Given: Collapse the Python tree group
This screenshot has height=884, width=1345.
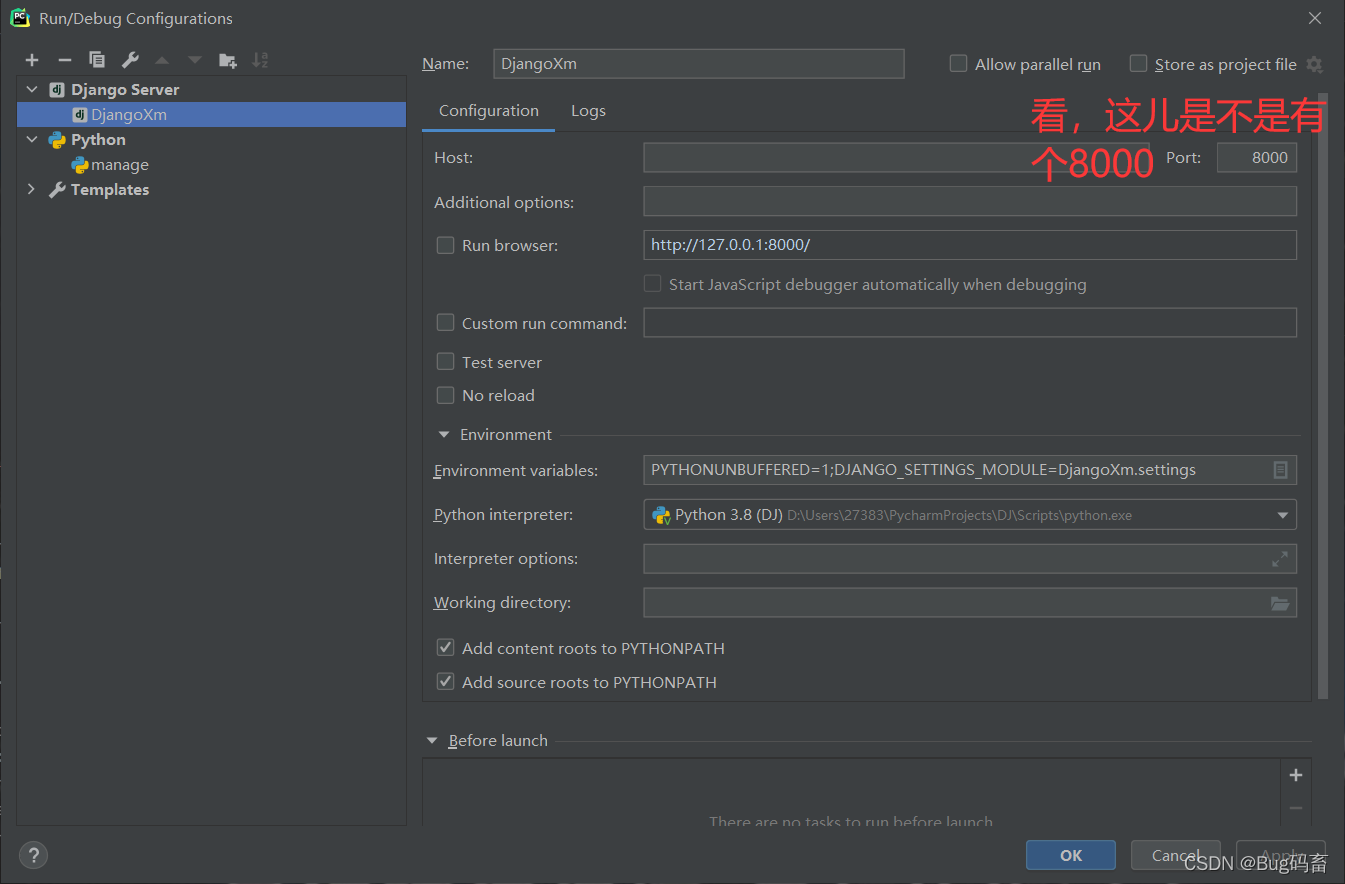Looking at the screenshot, I should pos(32,139).
